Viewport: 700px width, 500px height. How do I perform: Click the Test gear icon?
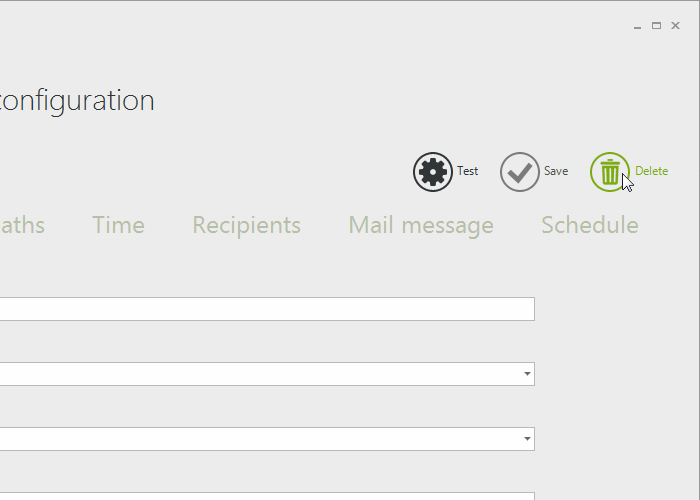point(432,172)
